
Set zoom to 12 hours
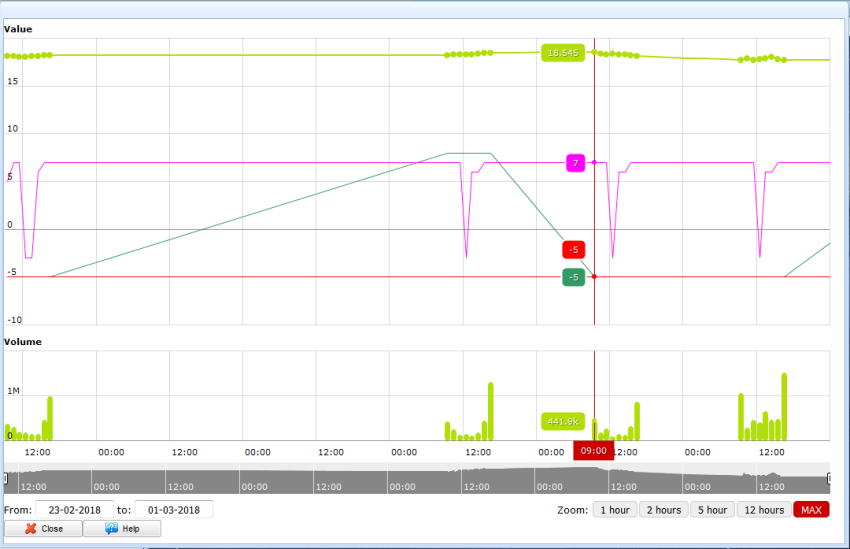pos(763,510)
